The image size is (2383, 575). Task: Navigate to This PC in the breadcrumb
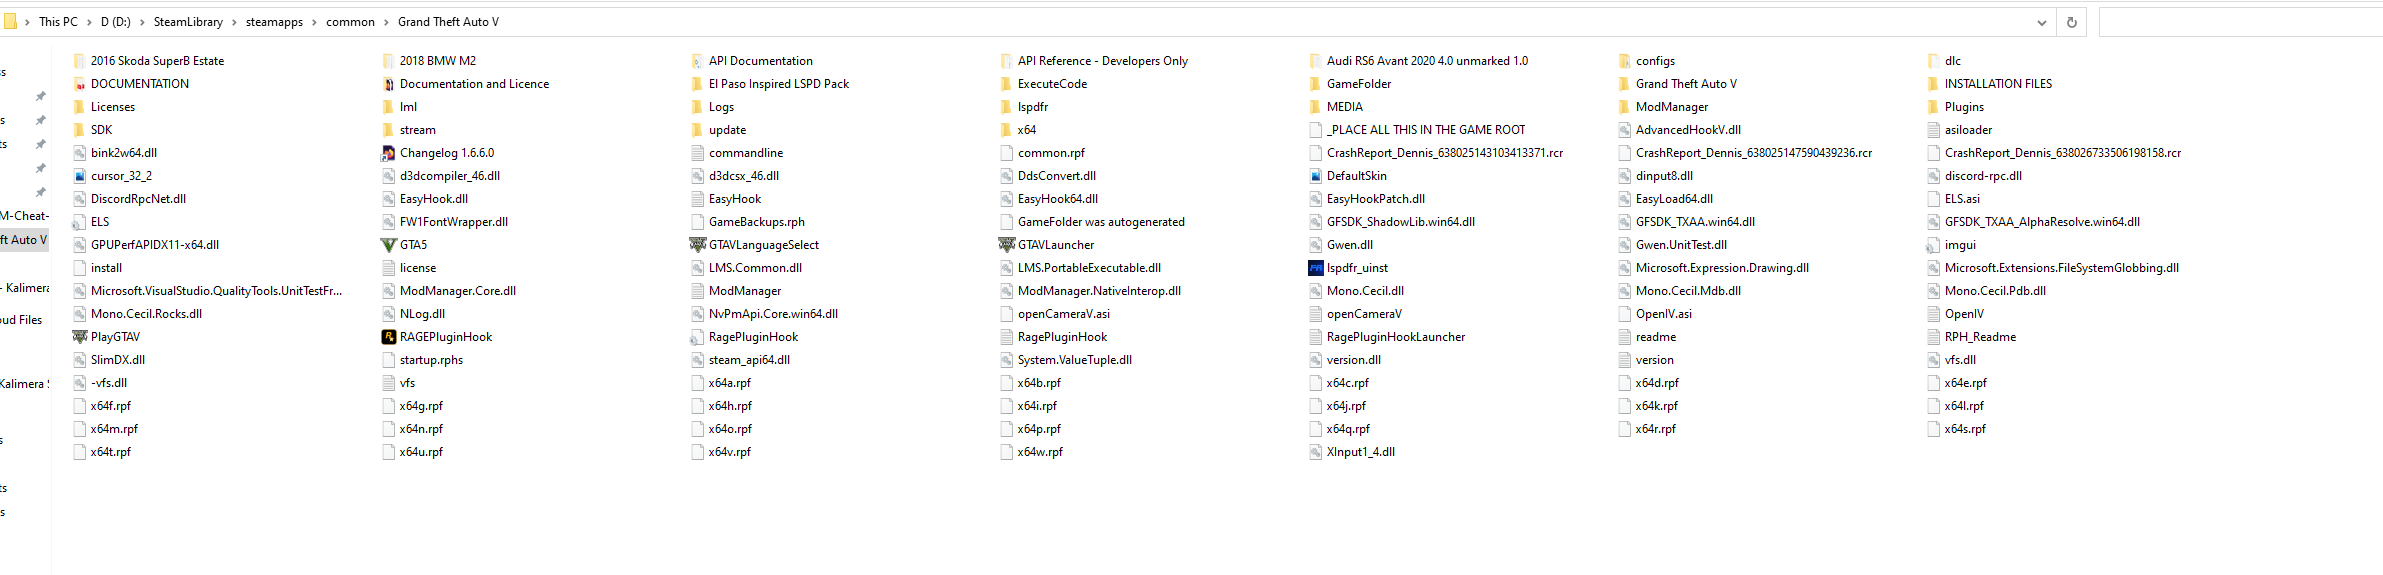[58, 22]
